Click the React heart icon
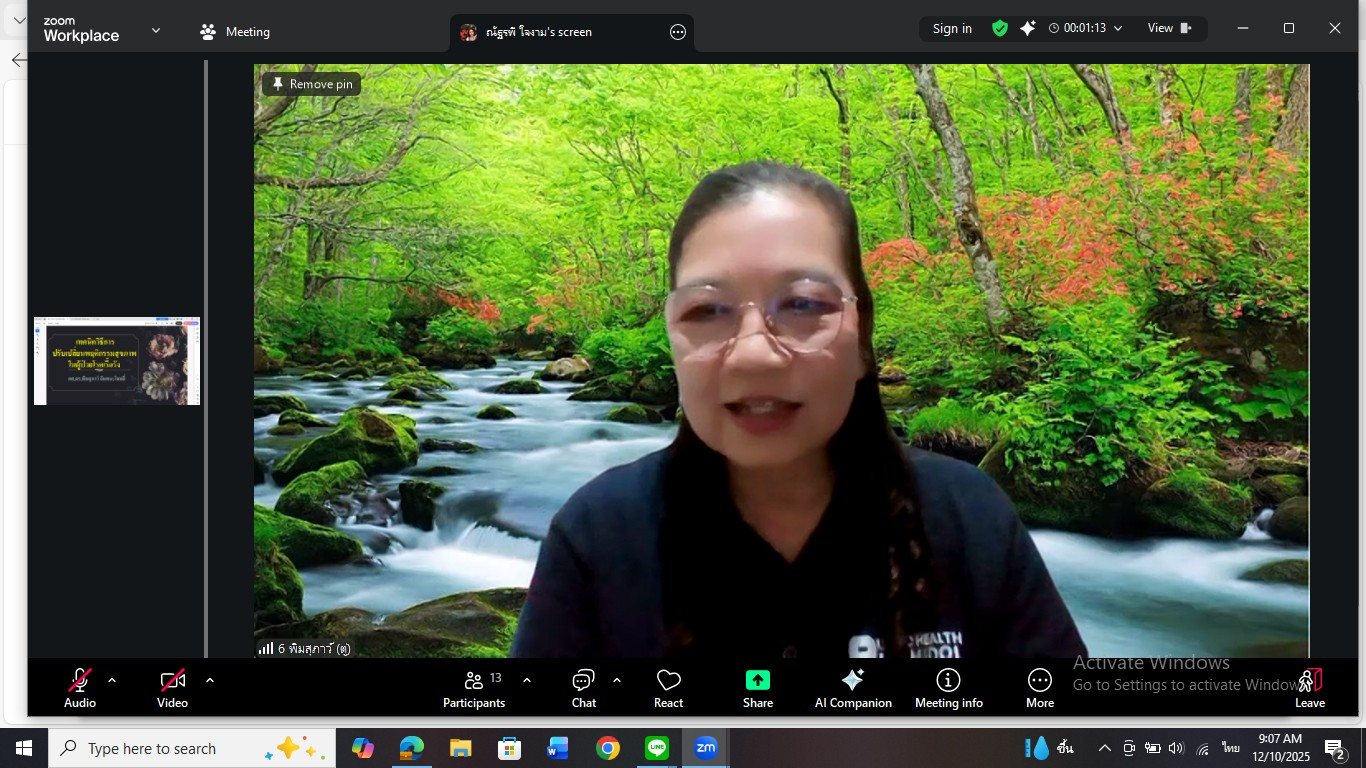This screenshot has height=768, width=1366. pyautogui.click(x=668, y=688)
